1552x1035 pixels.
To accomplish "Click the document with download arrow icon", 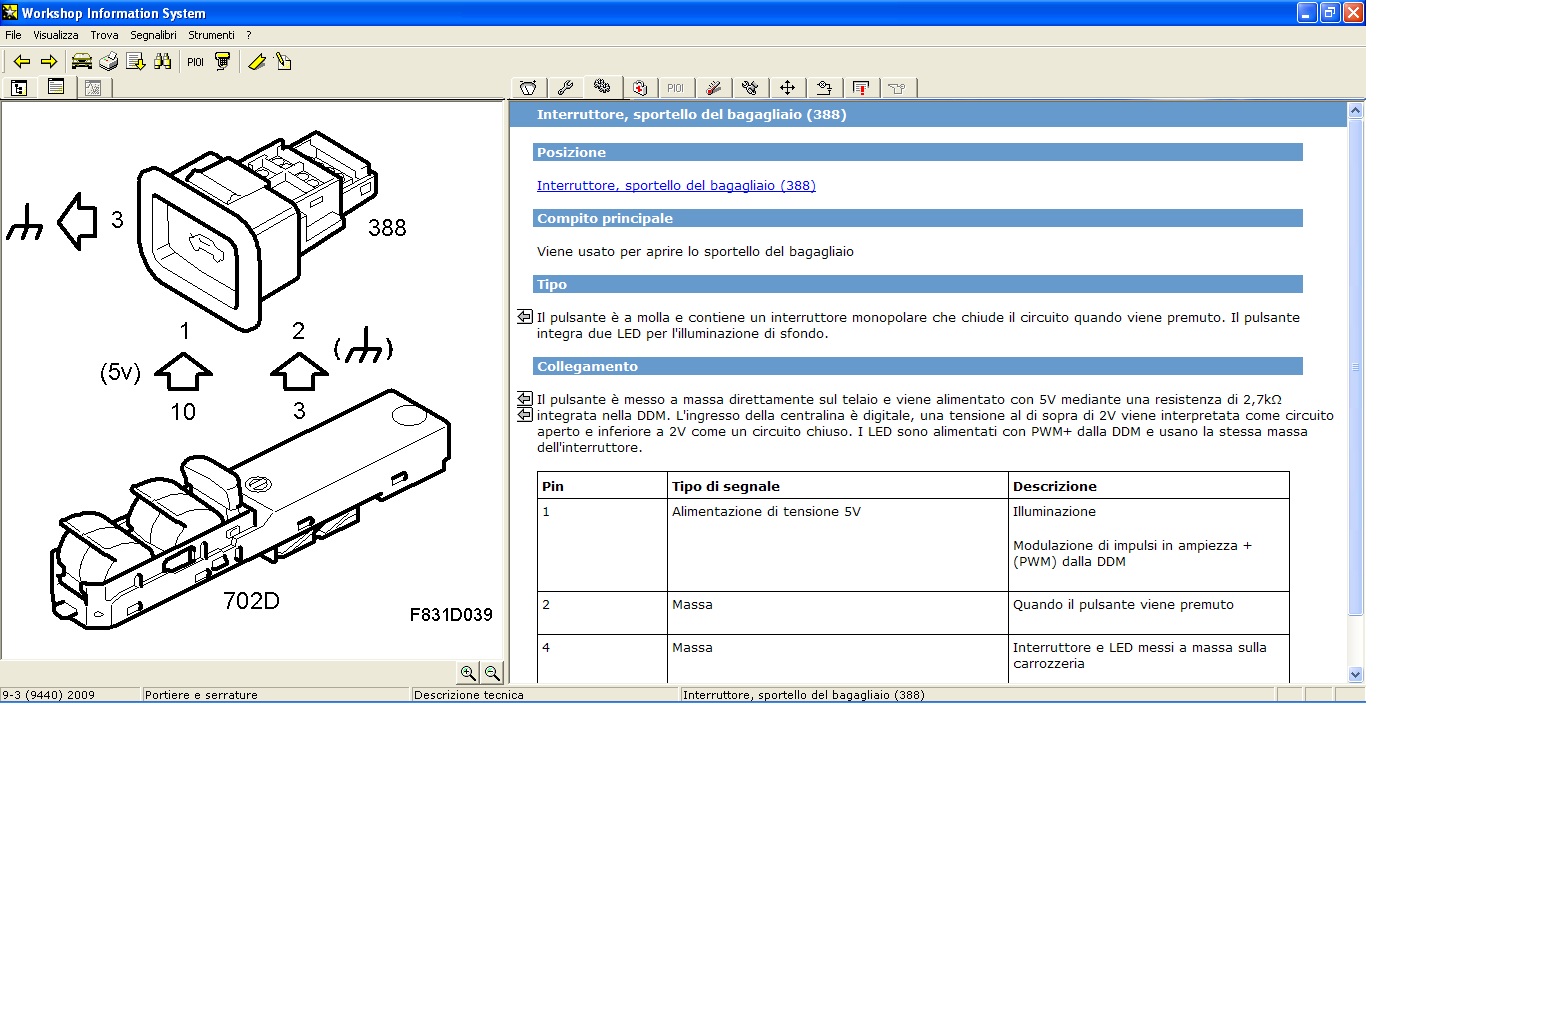I will 136,62.
